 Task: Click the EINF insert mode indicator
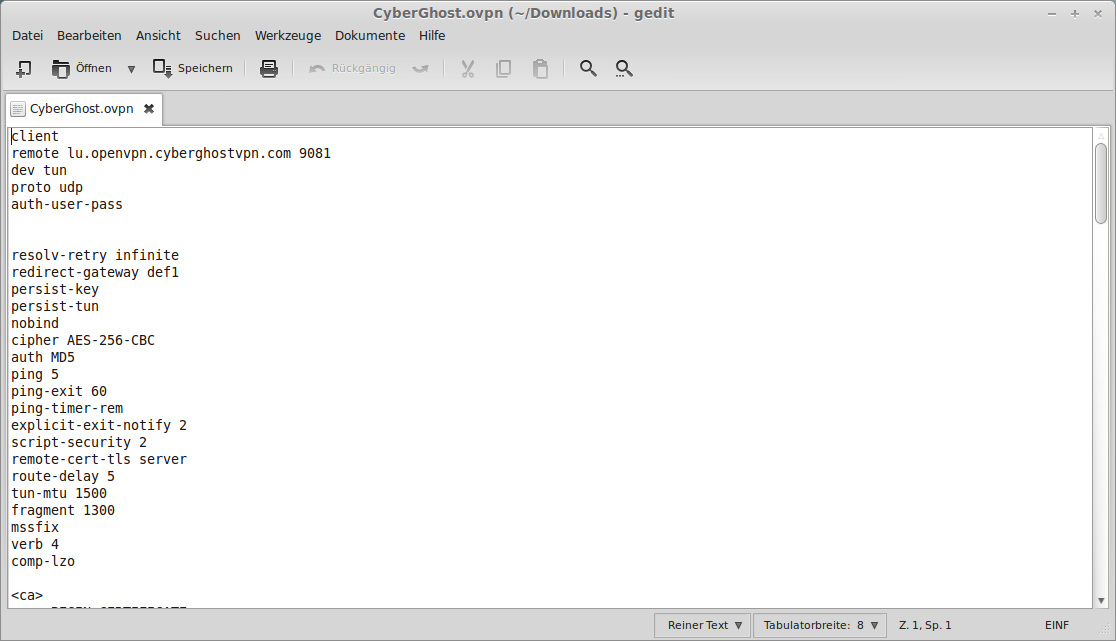pos(1057,625)
